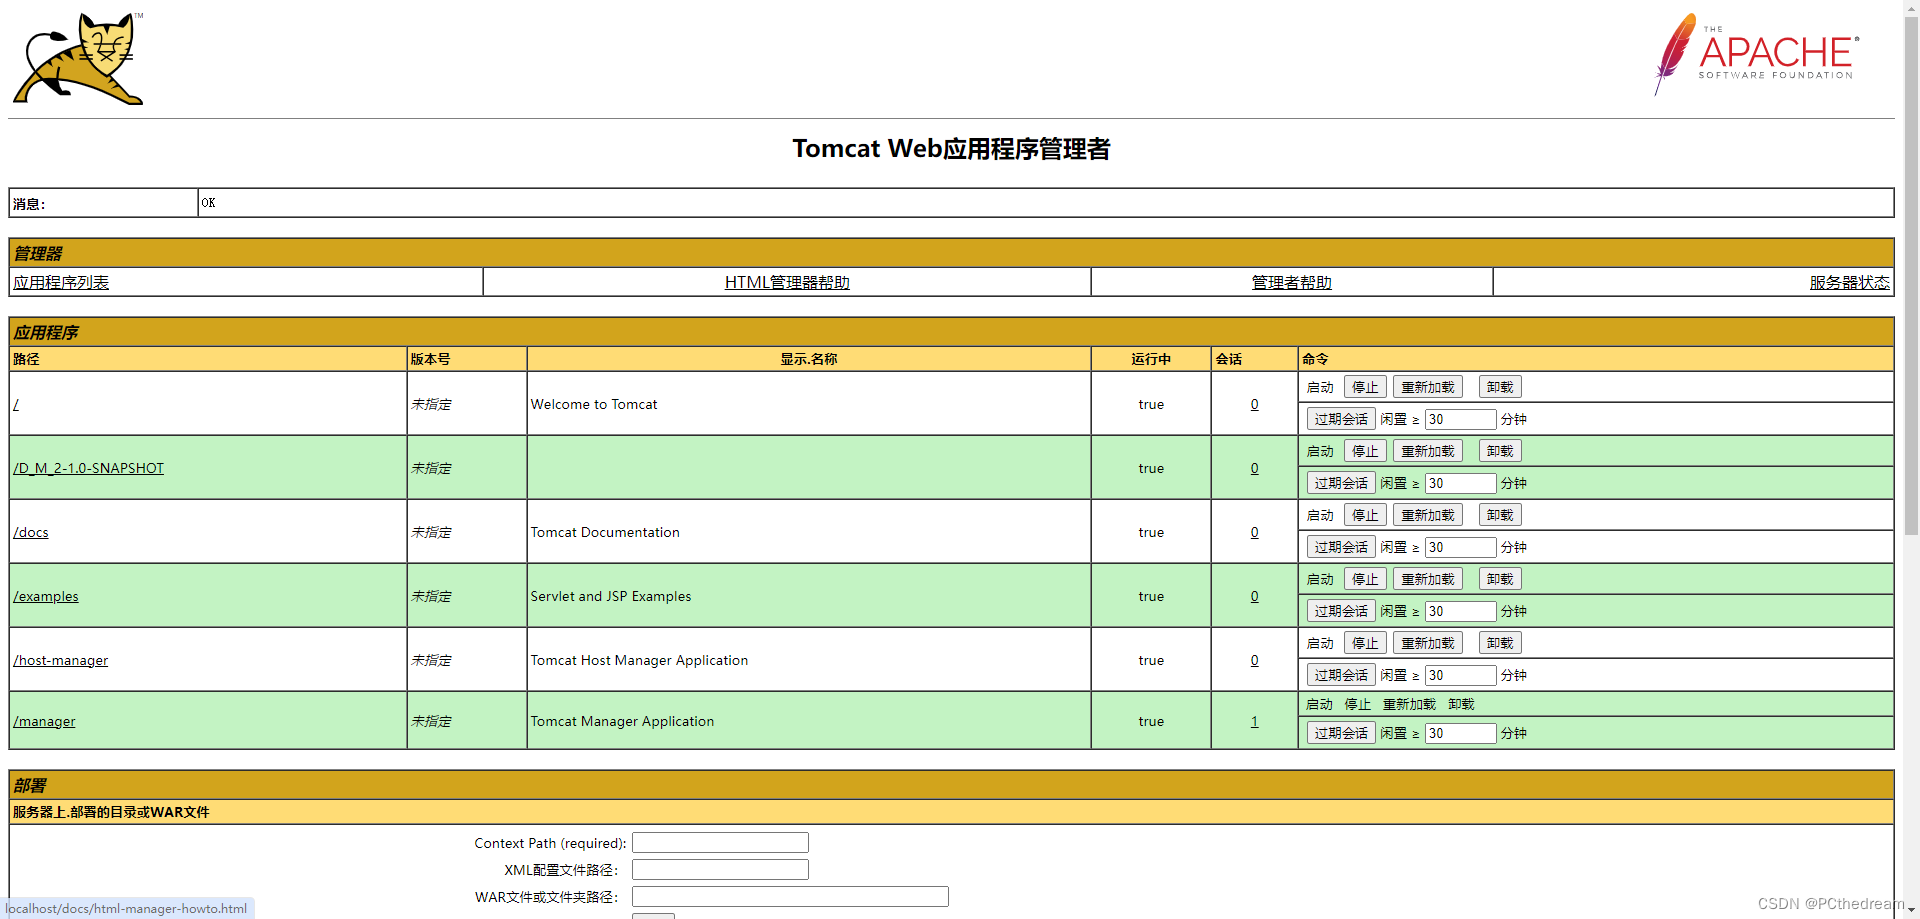Open 应用程序列表 link
1920x919 pixels.
(61, 282)
